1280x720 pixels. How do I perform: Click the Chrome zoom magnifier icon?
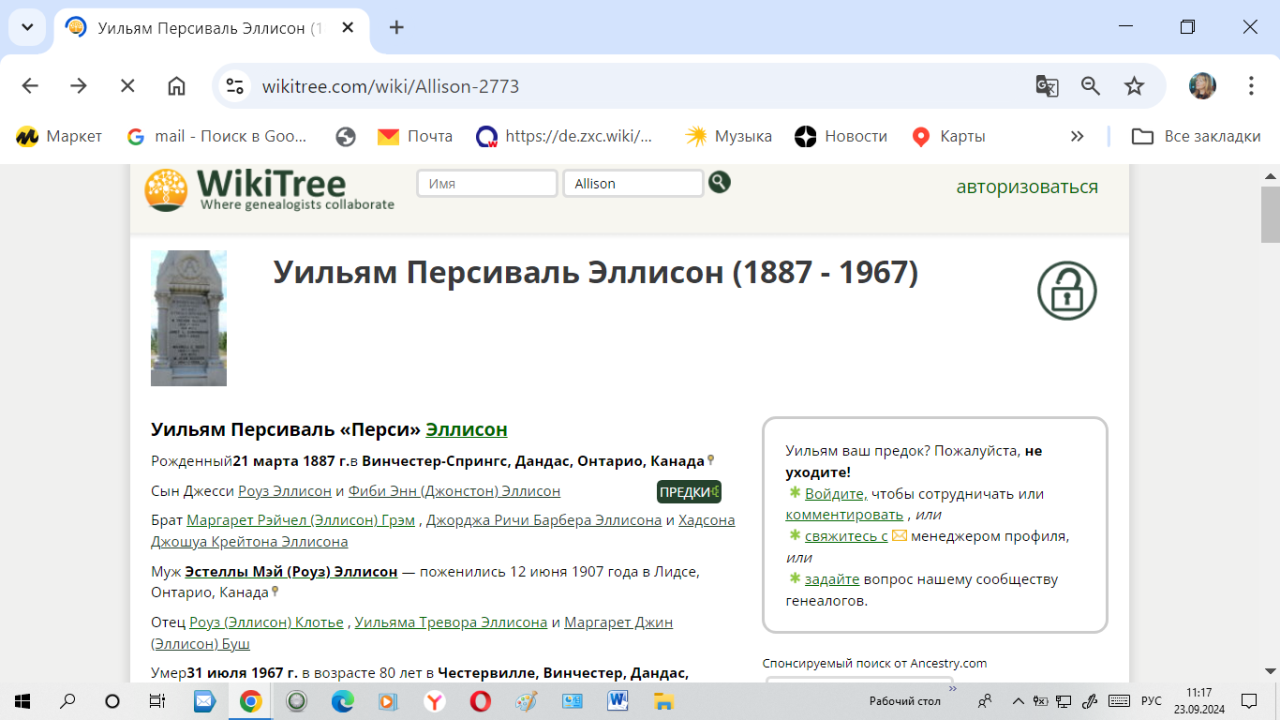(1091, 86)
